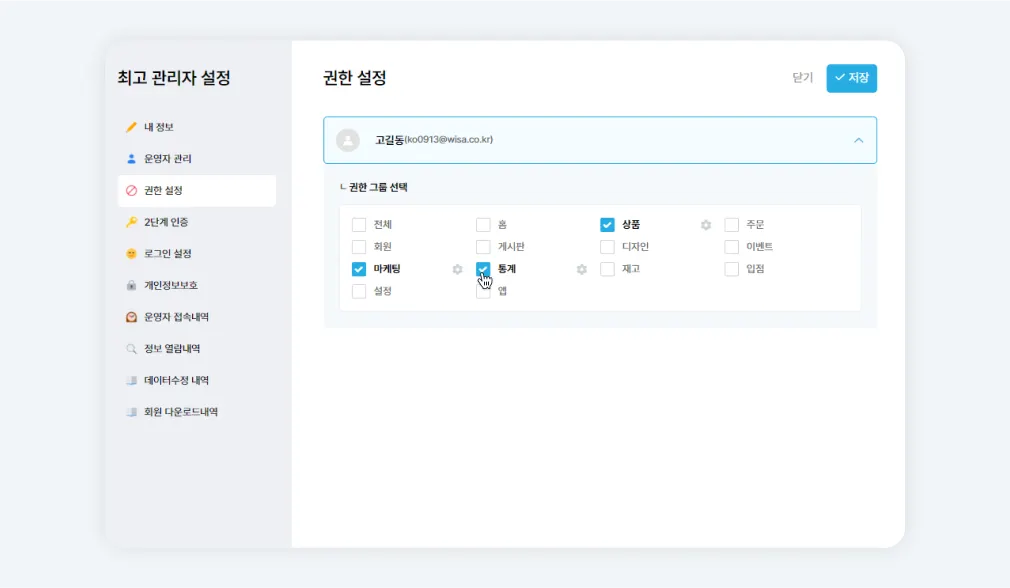Open settings gear next to 상품
The height and width of the screenshot is (588, 1010).
click(x=706, y=225)
